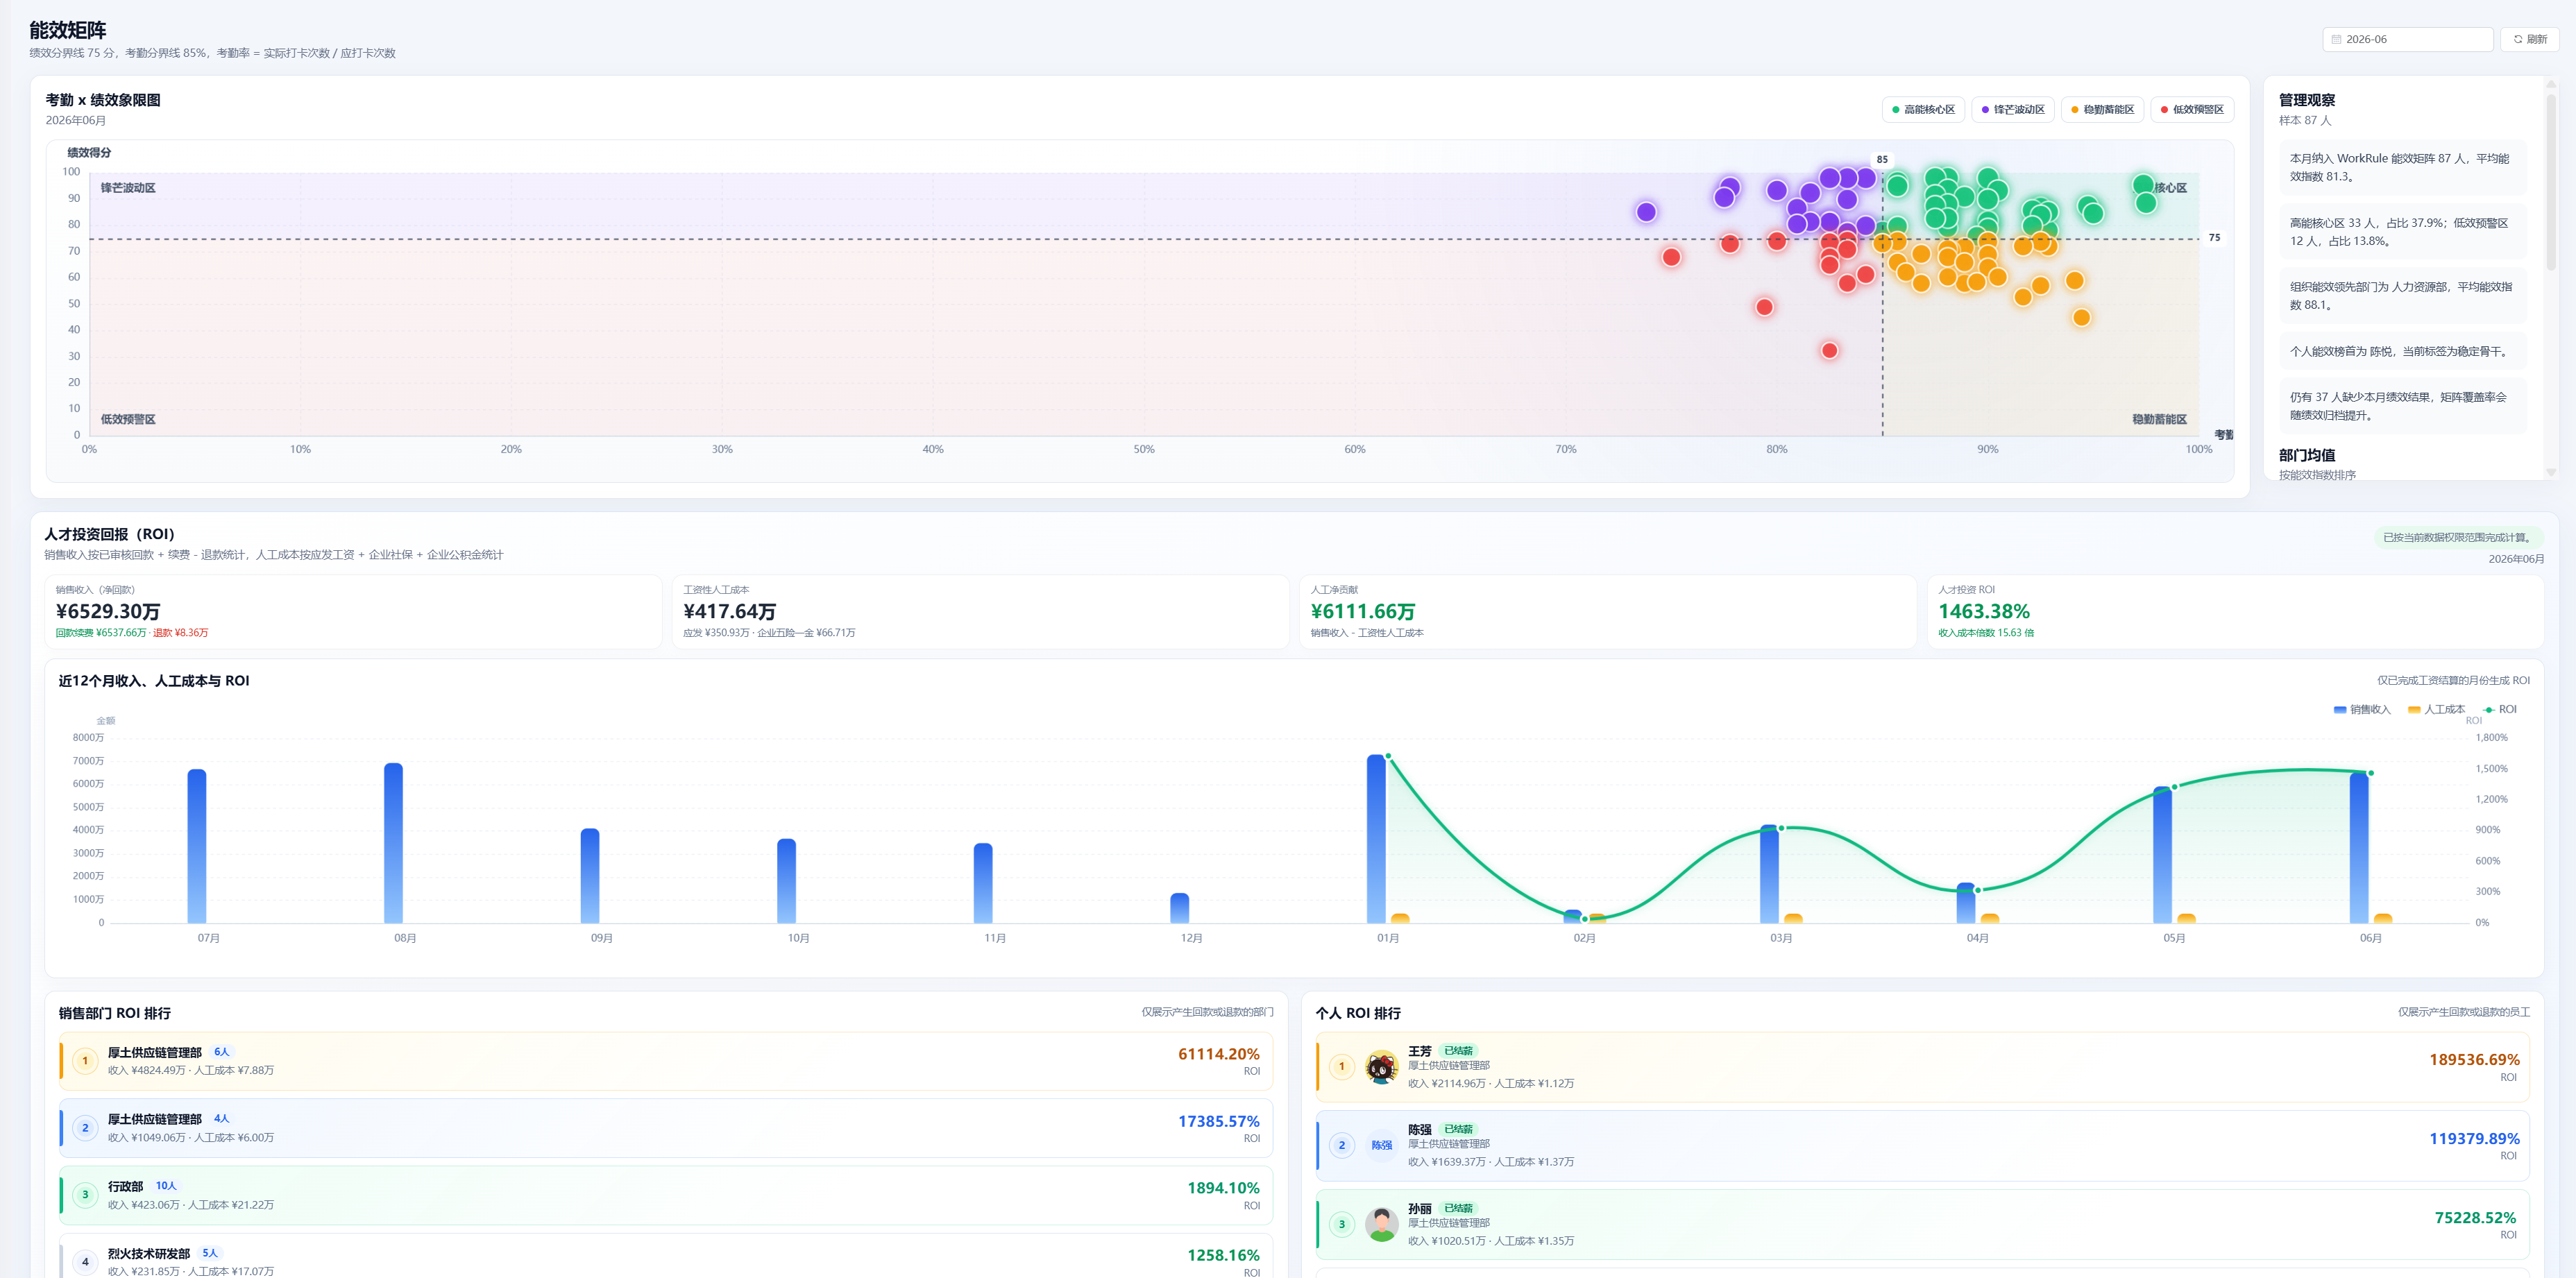Toggle the 稳勤蓄能区 legend chip
Screen dimensions: 2576x1278
(x=2102, y=110)
